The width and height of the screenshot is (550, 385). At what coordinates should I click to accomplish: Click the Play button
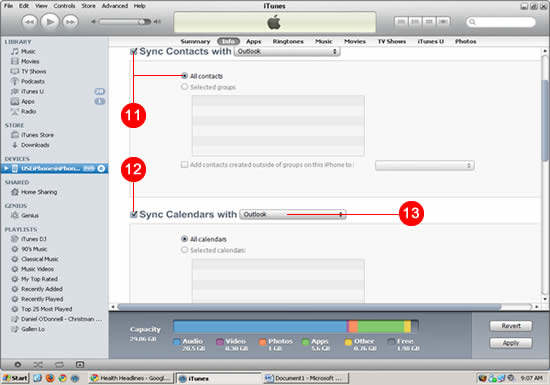coord(50,22)
